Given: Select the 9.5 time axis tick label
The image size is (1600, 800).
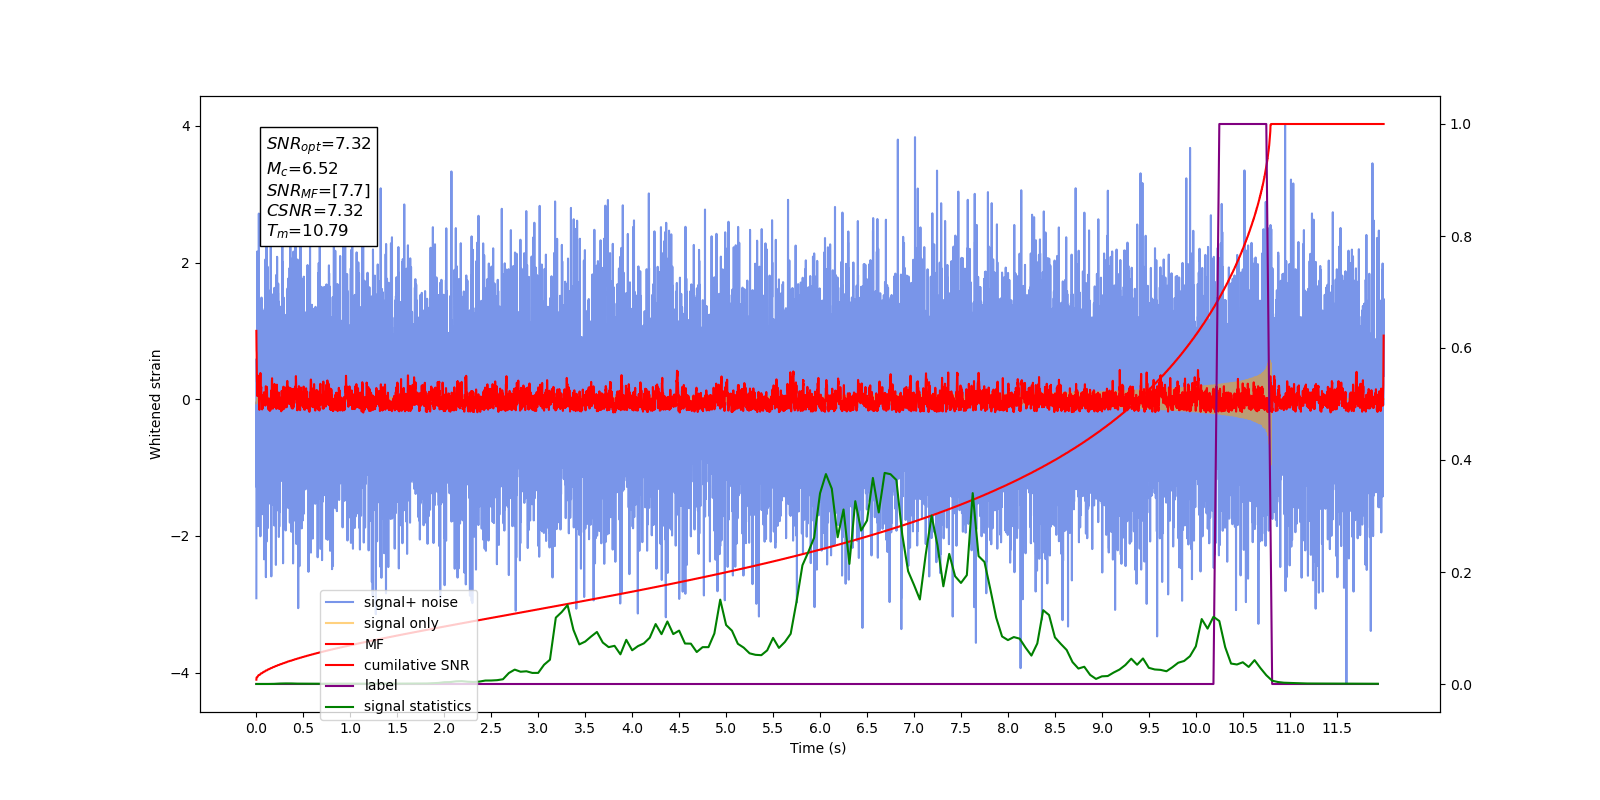Looking at the screenshot, I should click(x=1149, y=728).
